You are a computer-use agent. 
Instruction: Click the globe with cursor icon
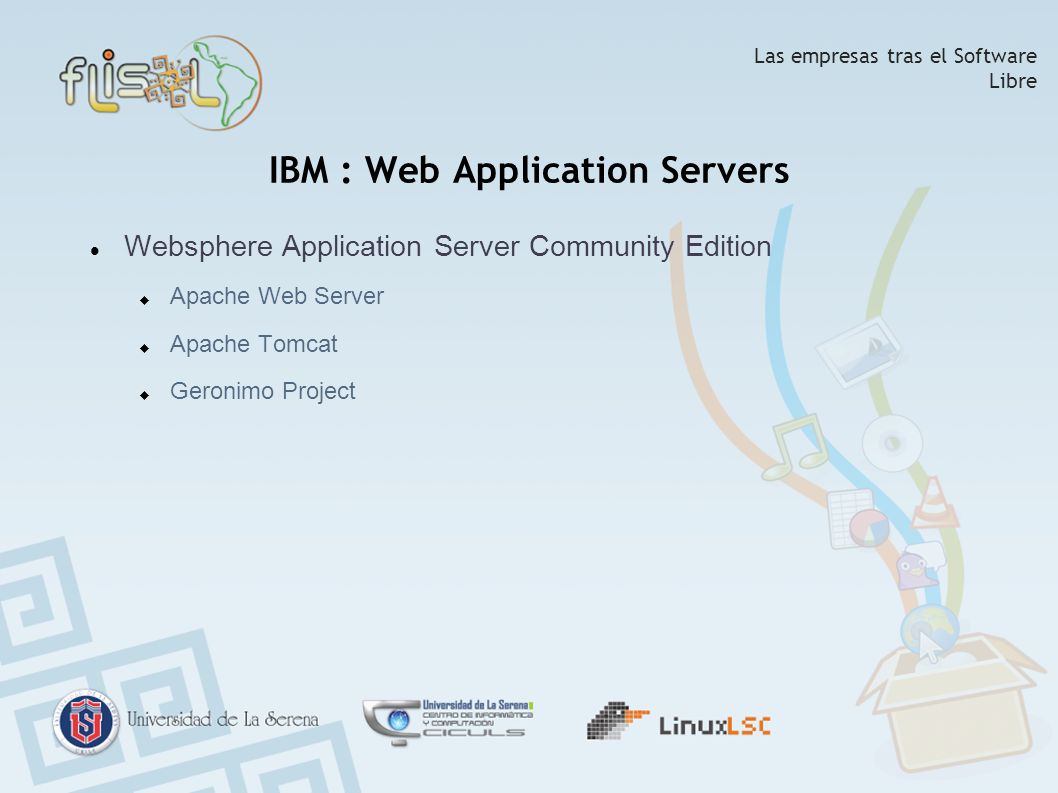pyautogui.click(x=930, y=633)
